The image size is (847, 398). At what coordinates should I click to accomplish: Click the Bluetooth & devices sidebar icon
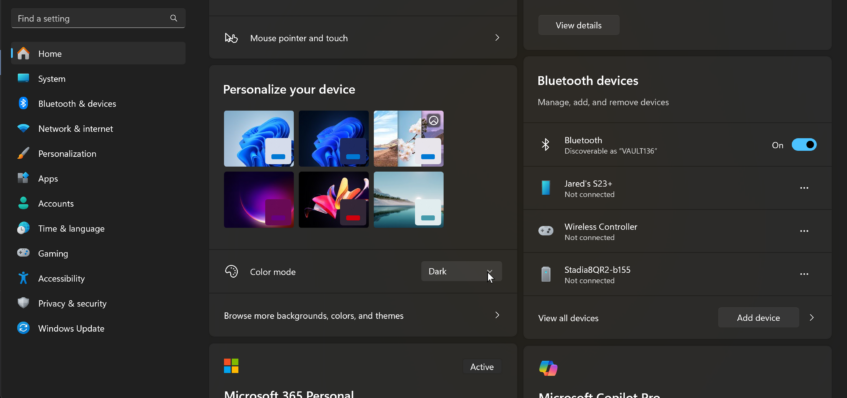tap(23, 103)
